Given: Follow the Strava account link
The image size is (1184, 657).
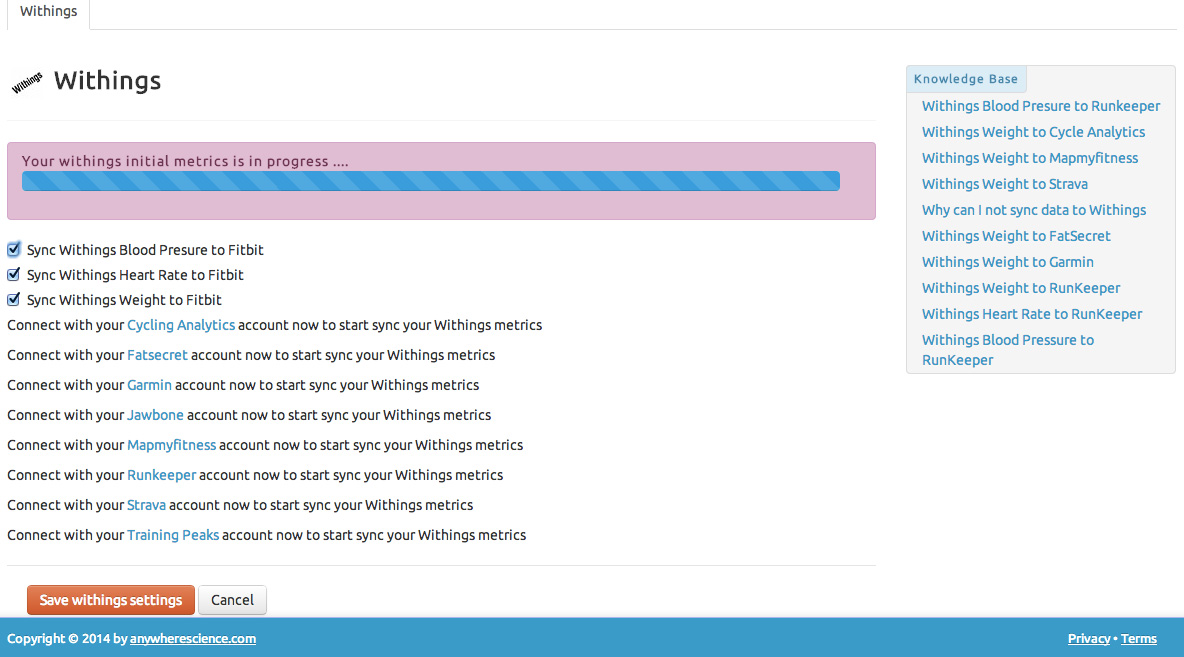Looking at the screenshot, I should pyautogui.click(x=146, y=505).
